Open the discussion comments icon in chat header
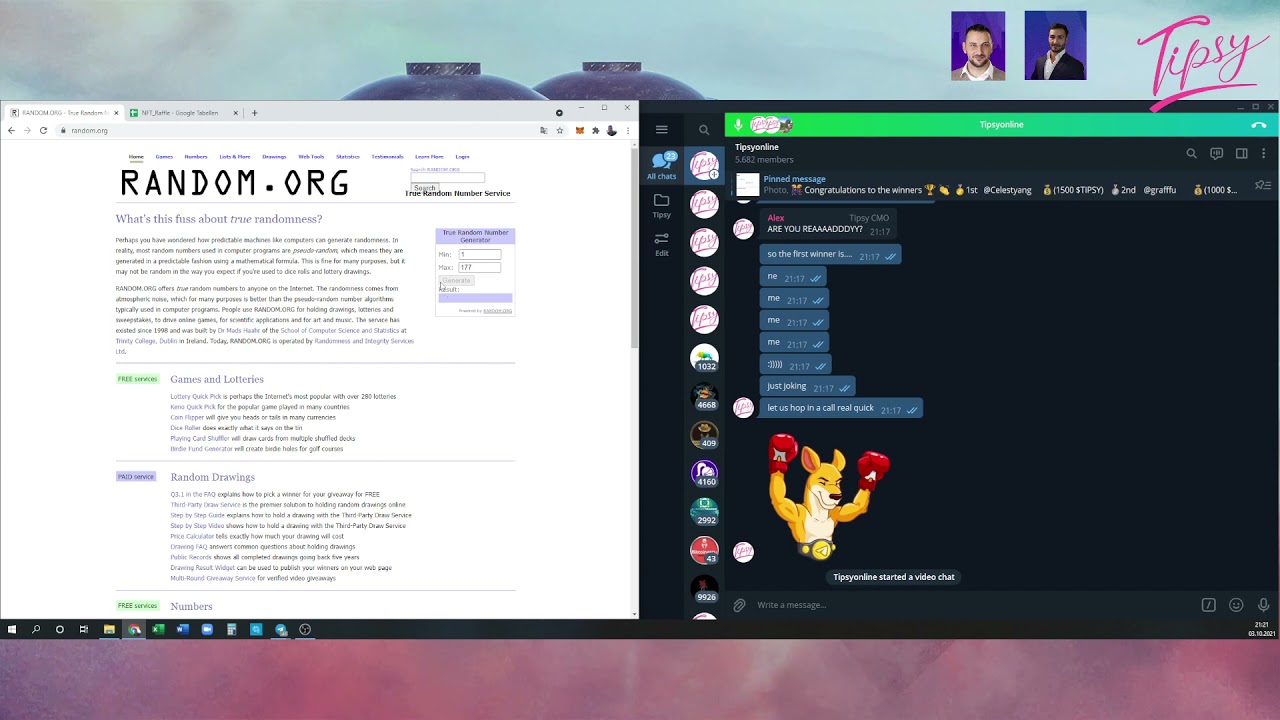 click(x=1216, y=153)
